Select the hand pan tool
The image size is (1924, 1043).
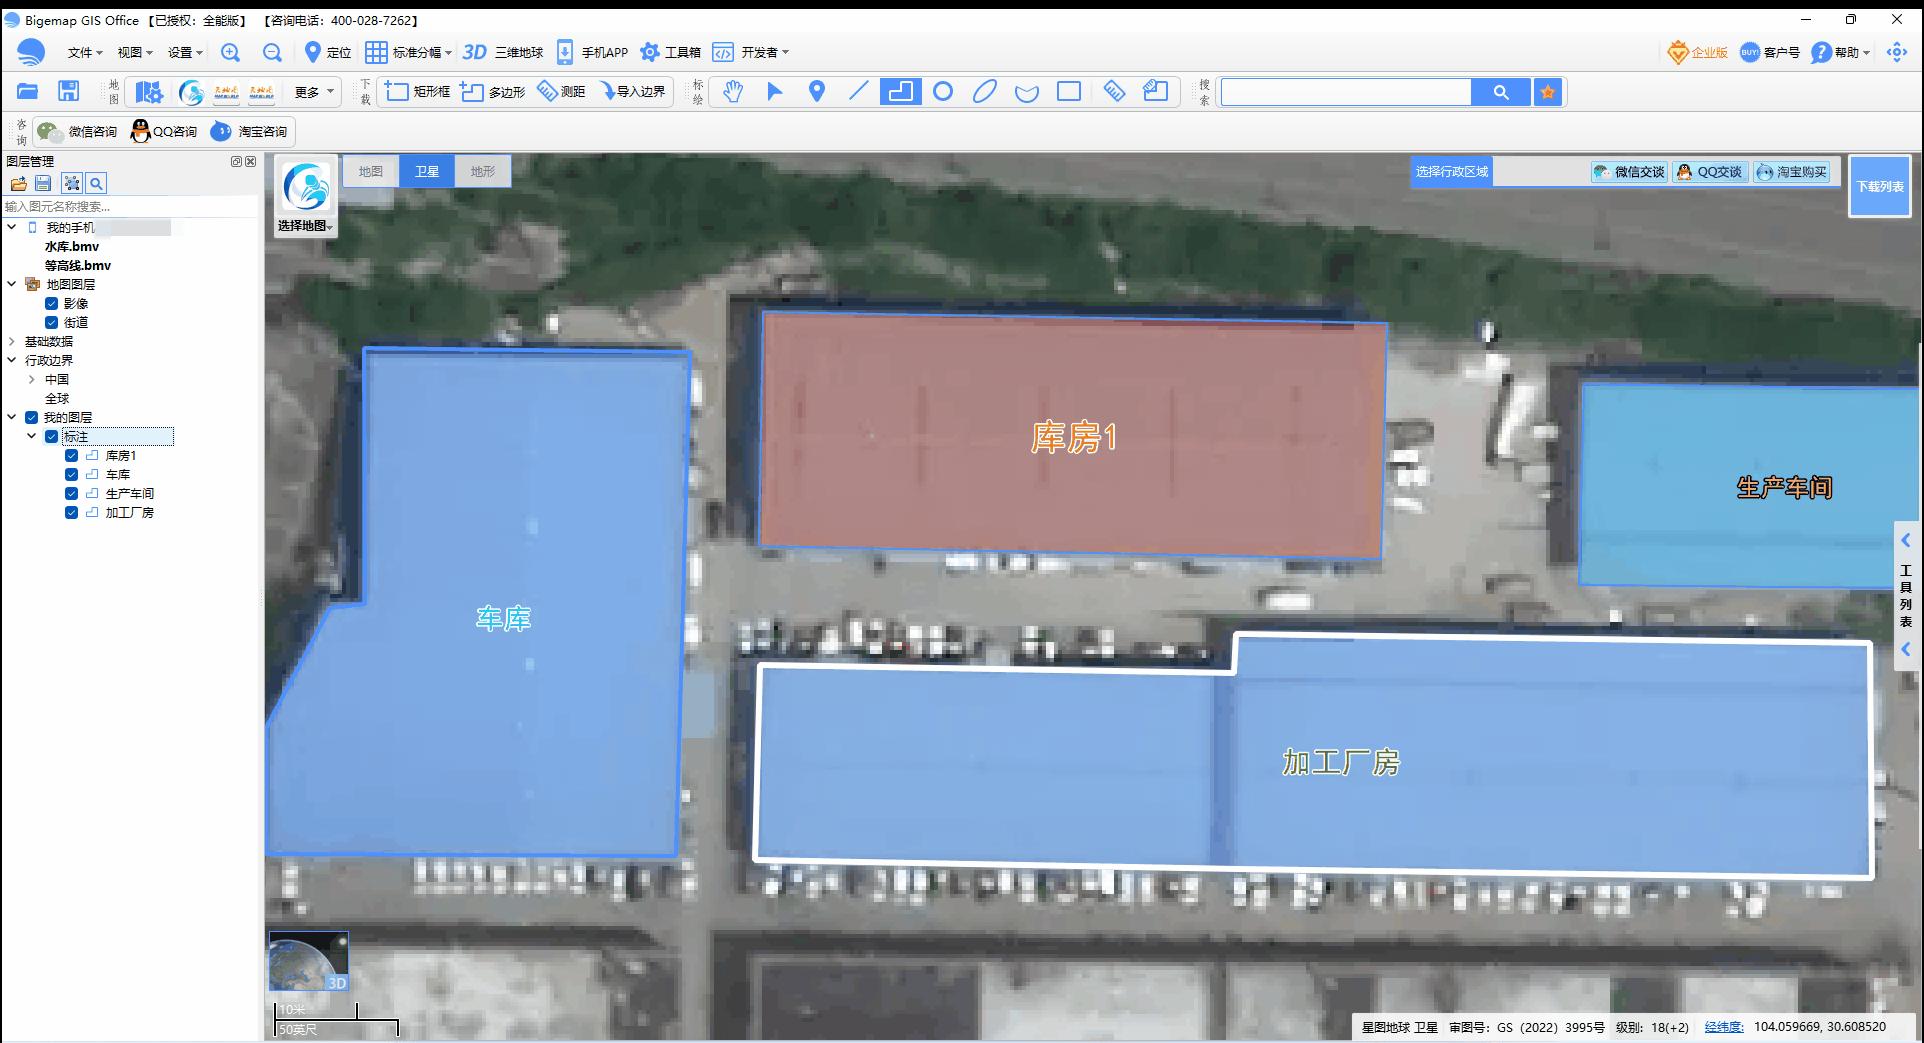[x=733, y=91]
